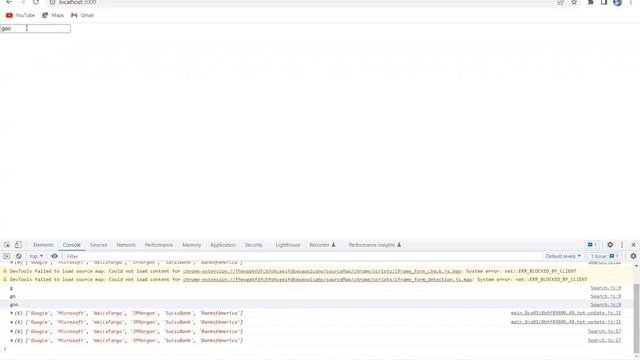Viewport: 640px width, 360px height.
Task: Open the iframe_form_check.js.map extension link
Action: pyautogui.click(x=322, y=271)
